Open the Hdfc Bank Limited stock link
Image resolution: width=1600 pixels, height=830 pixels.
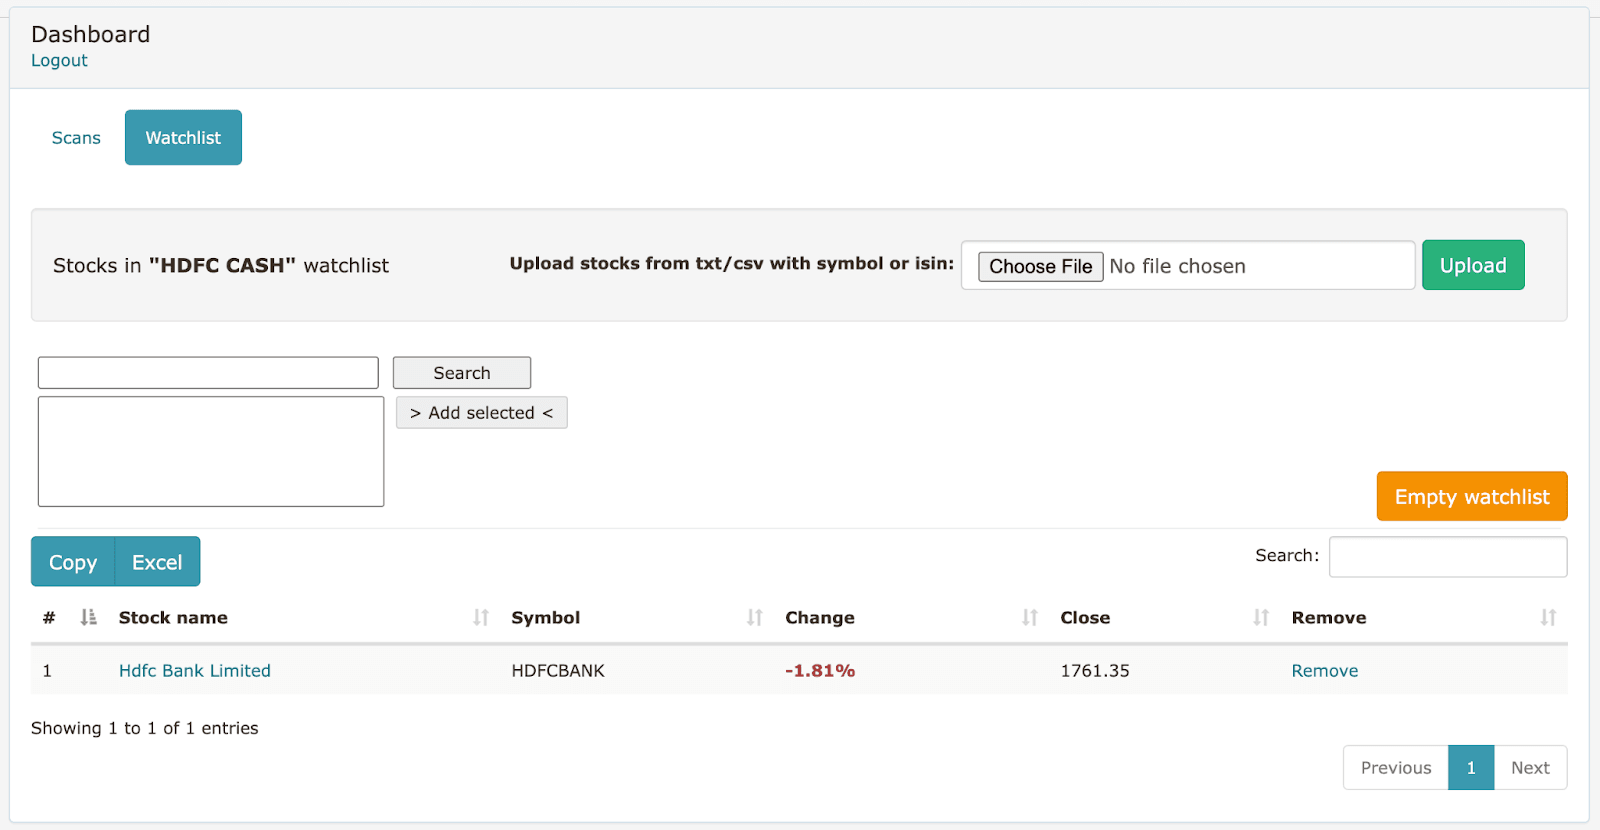pyautogui.click(x=195, y=671)
